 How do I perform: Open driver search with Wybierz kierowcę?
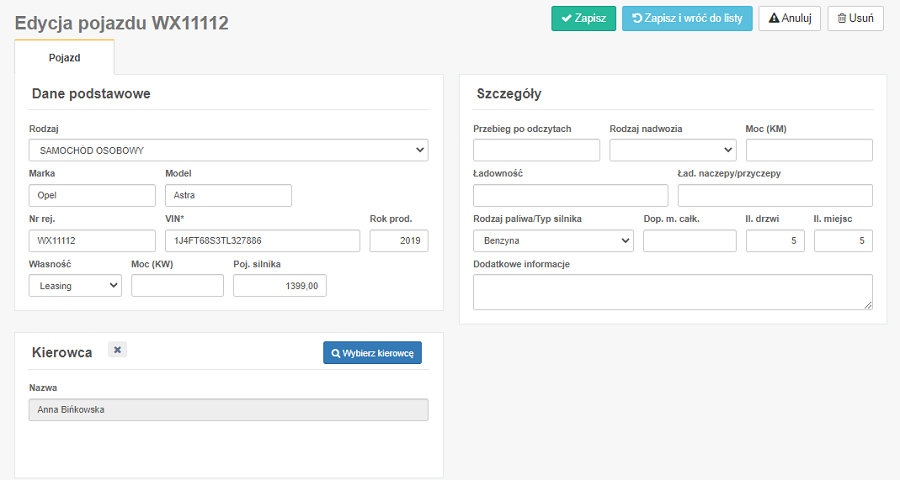(372, 353)
